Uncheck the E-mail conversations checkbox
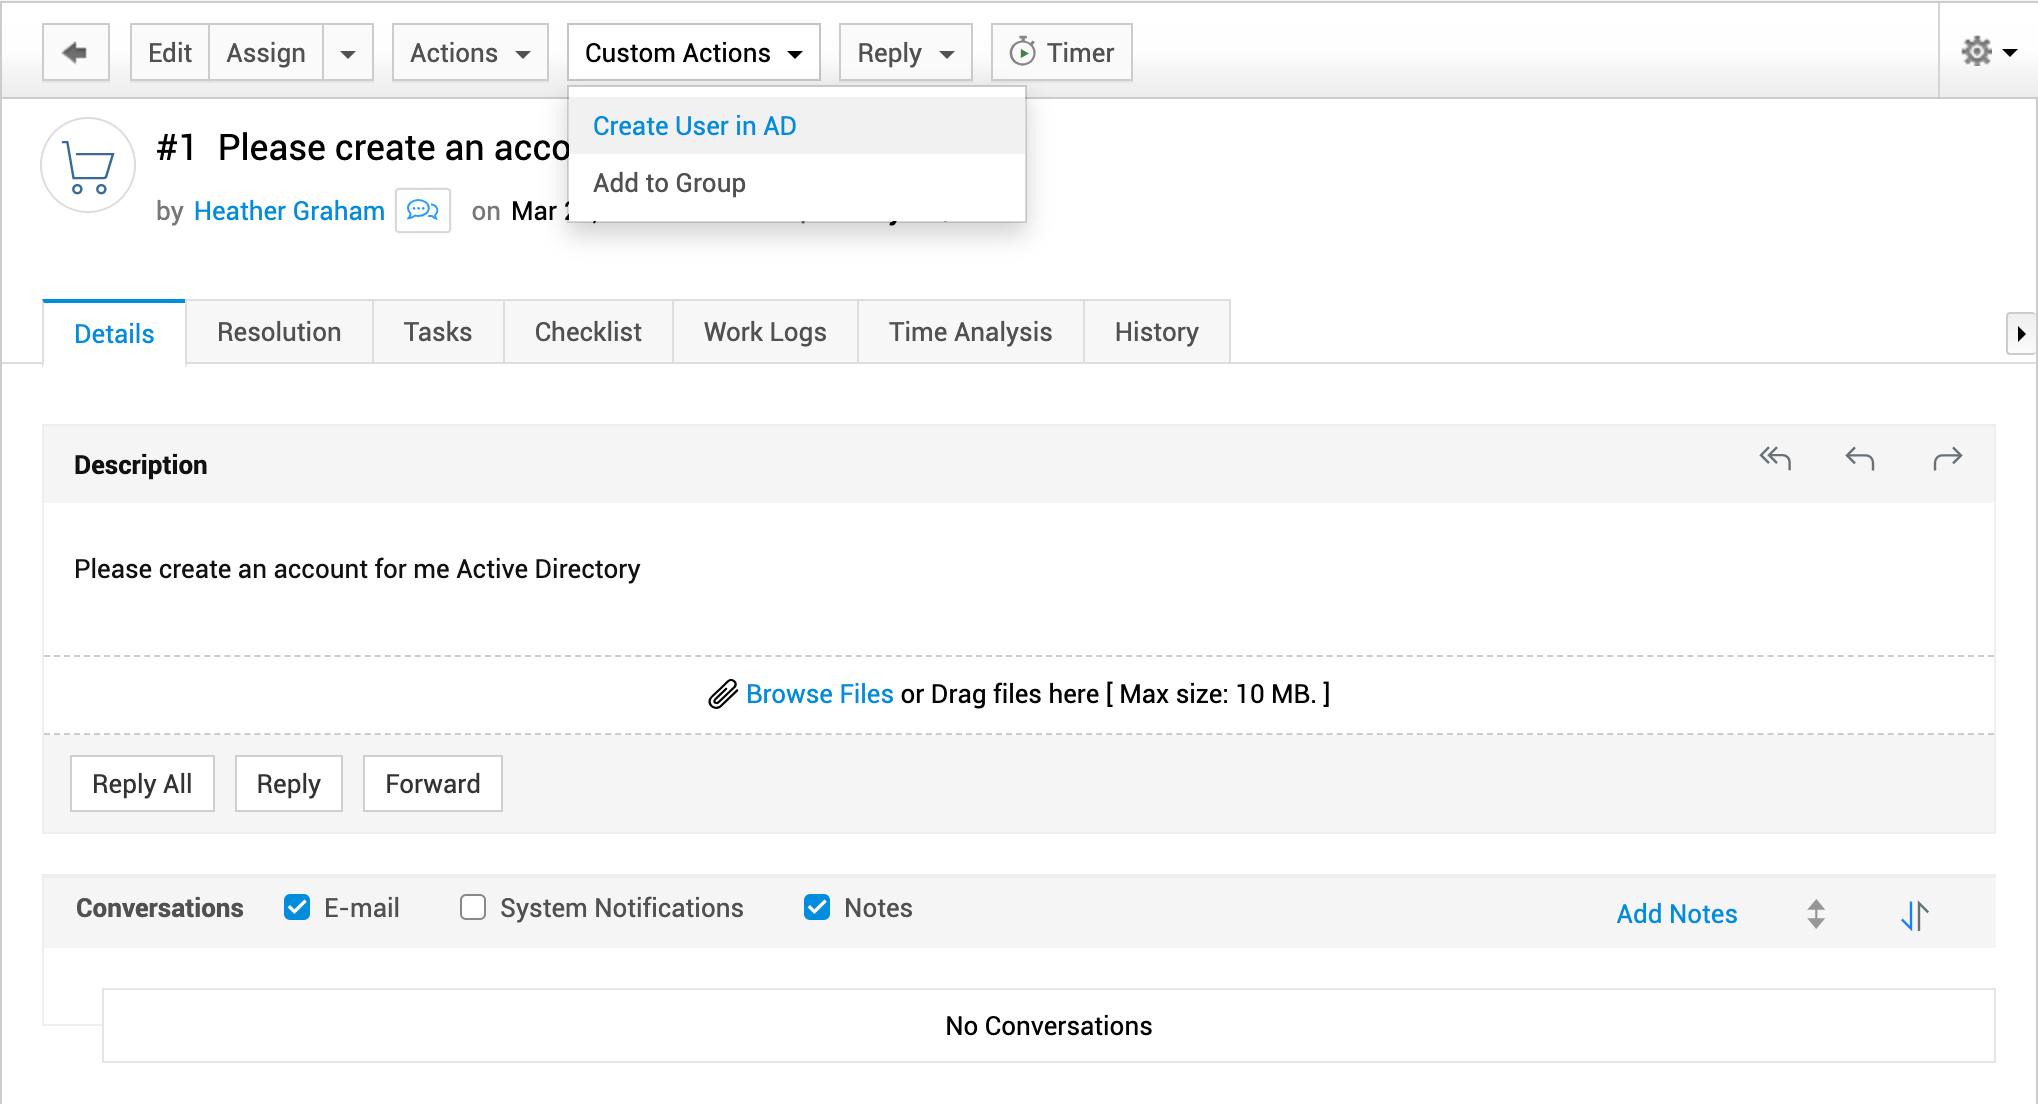Viewport: 2038px width, 1104px height. point(297,907)
